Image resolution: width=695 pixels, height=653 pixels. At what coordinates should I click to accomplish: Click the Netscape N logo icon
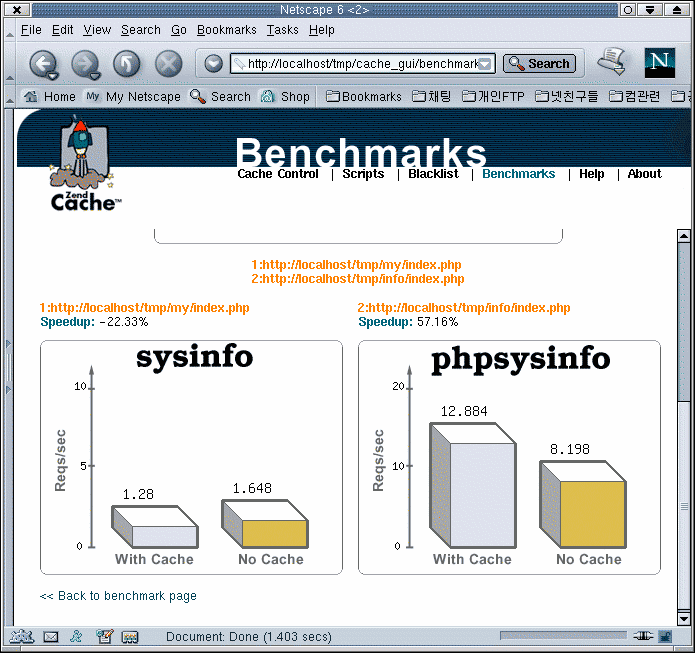click(x=660, y=62)
